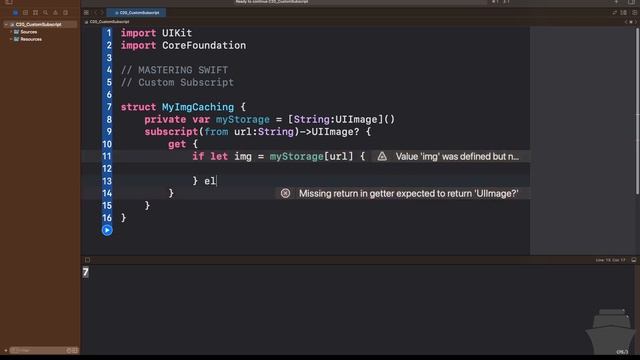640x360 pixels.
Task: Click line number 7 in the gutter
Action: pos(109,107)
